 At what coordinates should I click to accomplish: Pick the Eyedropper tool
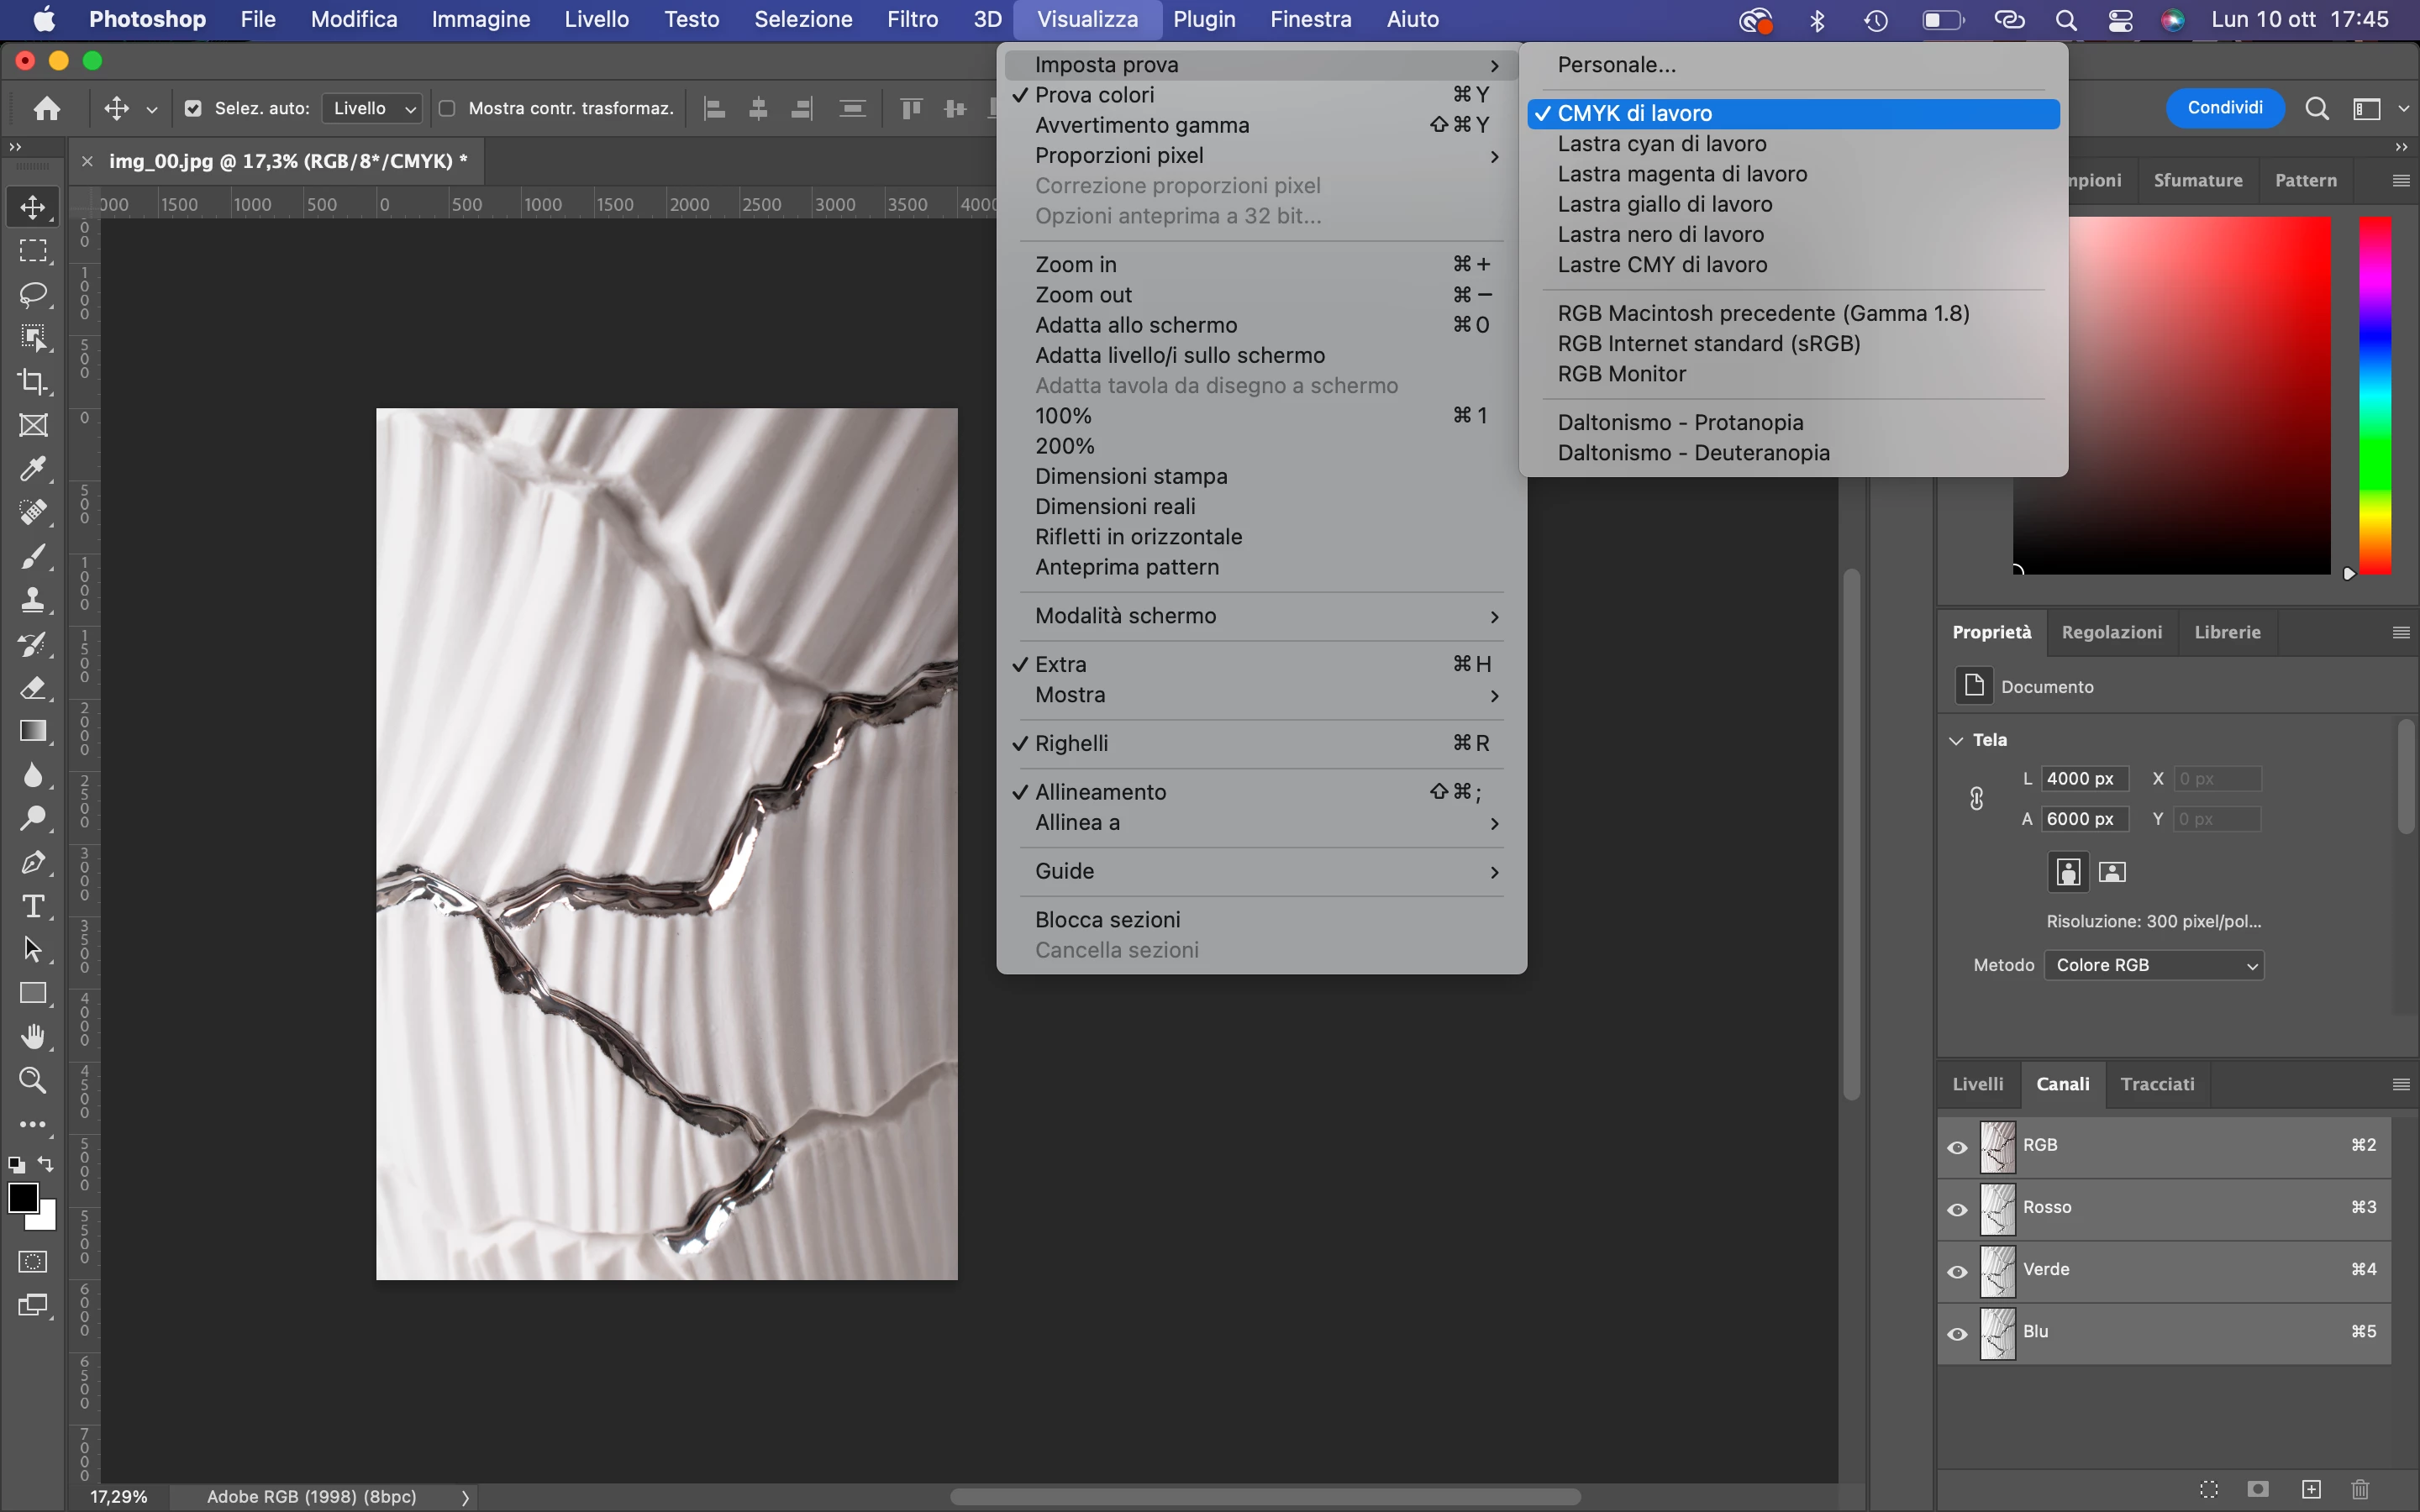coord(33,469)
